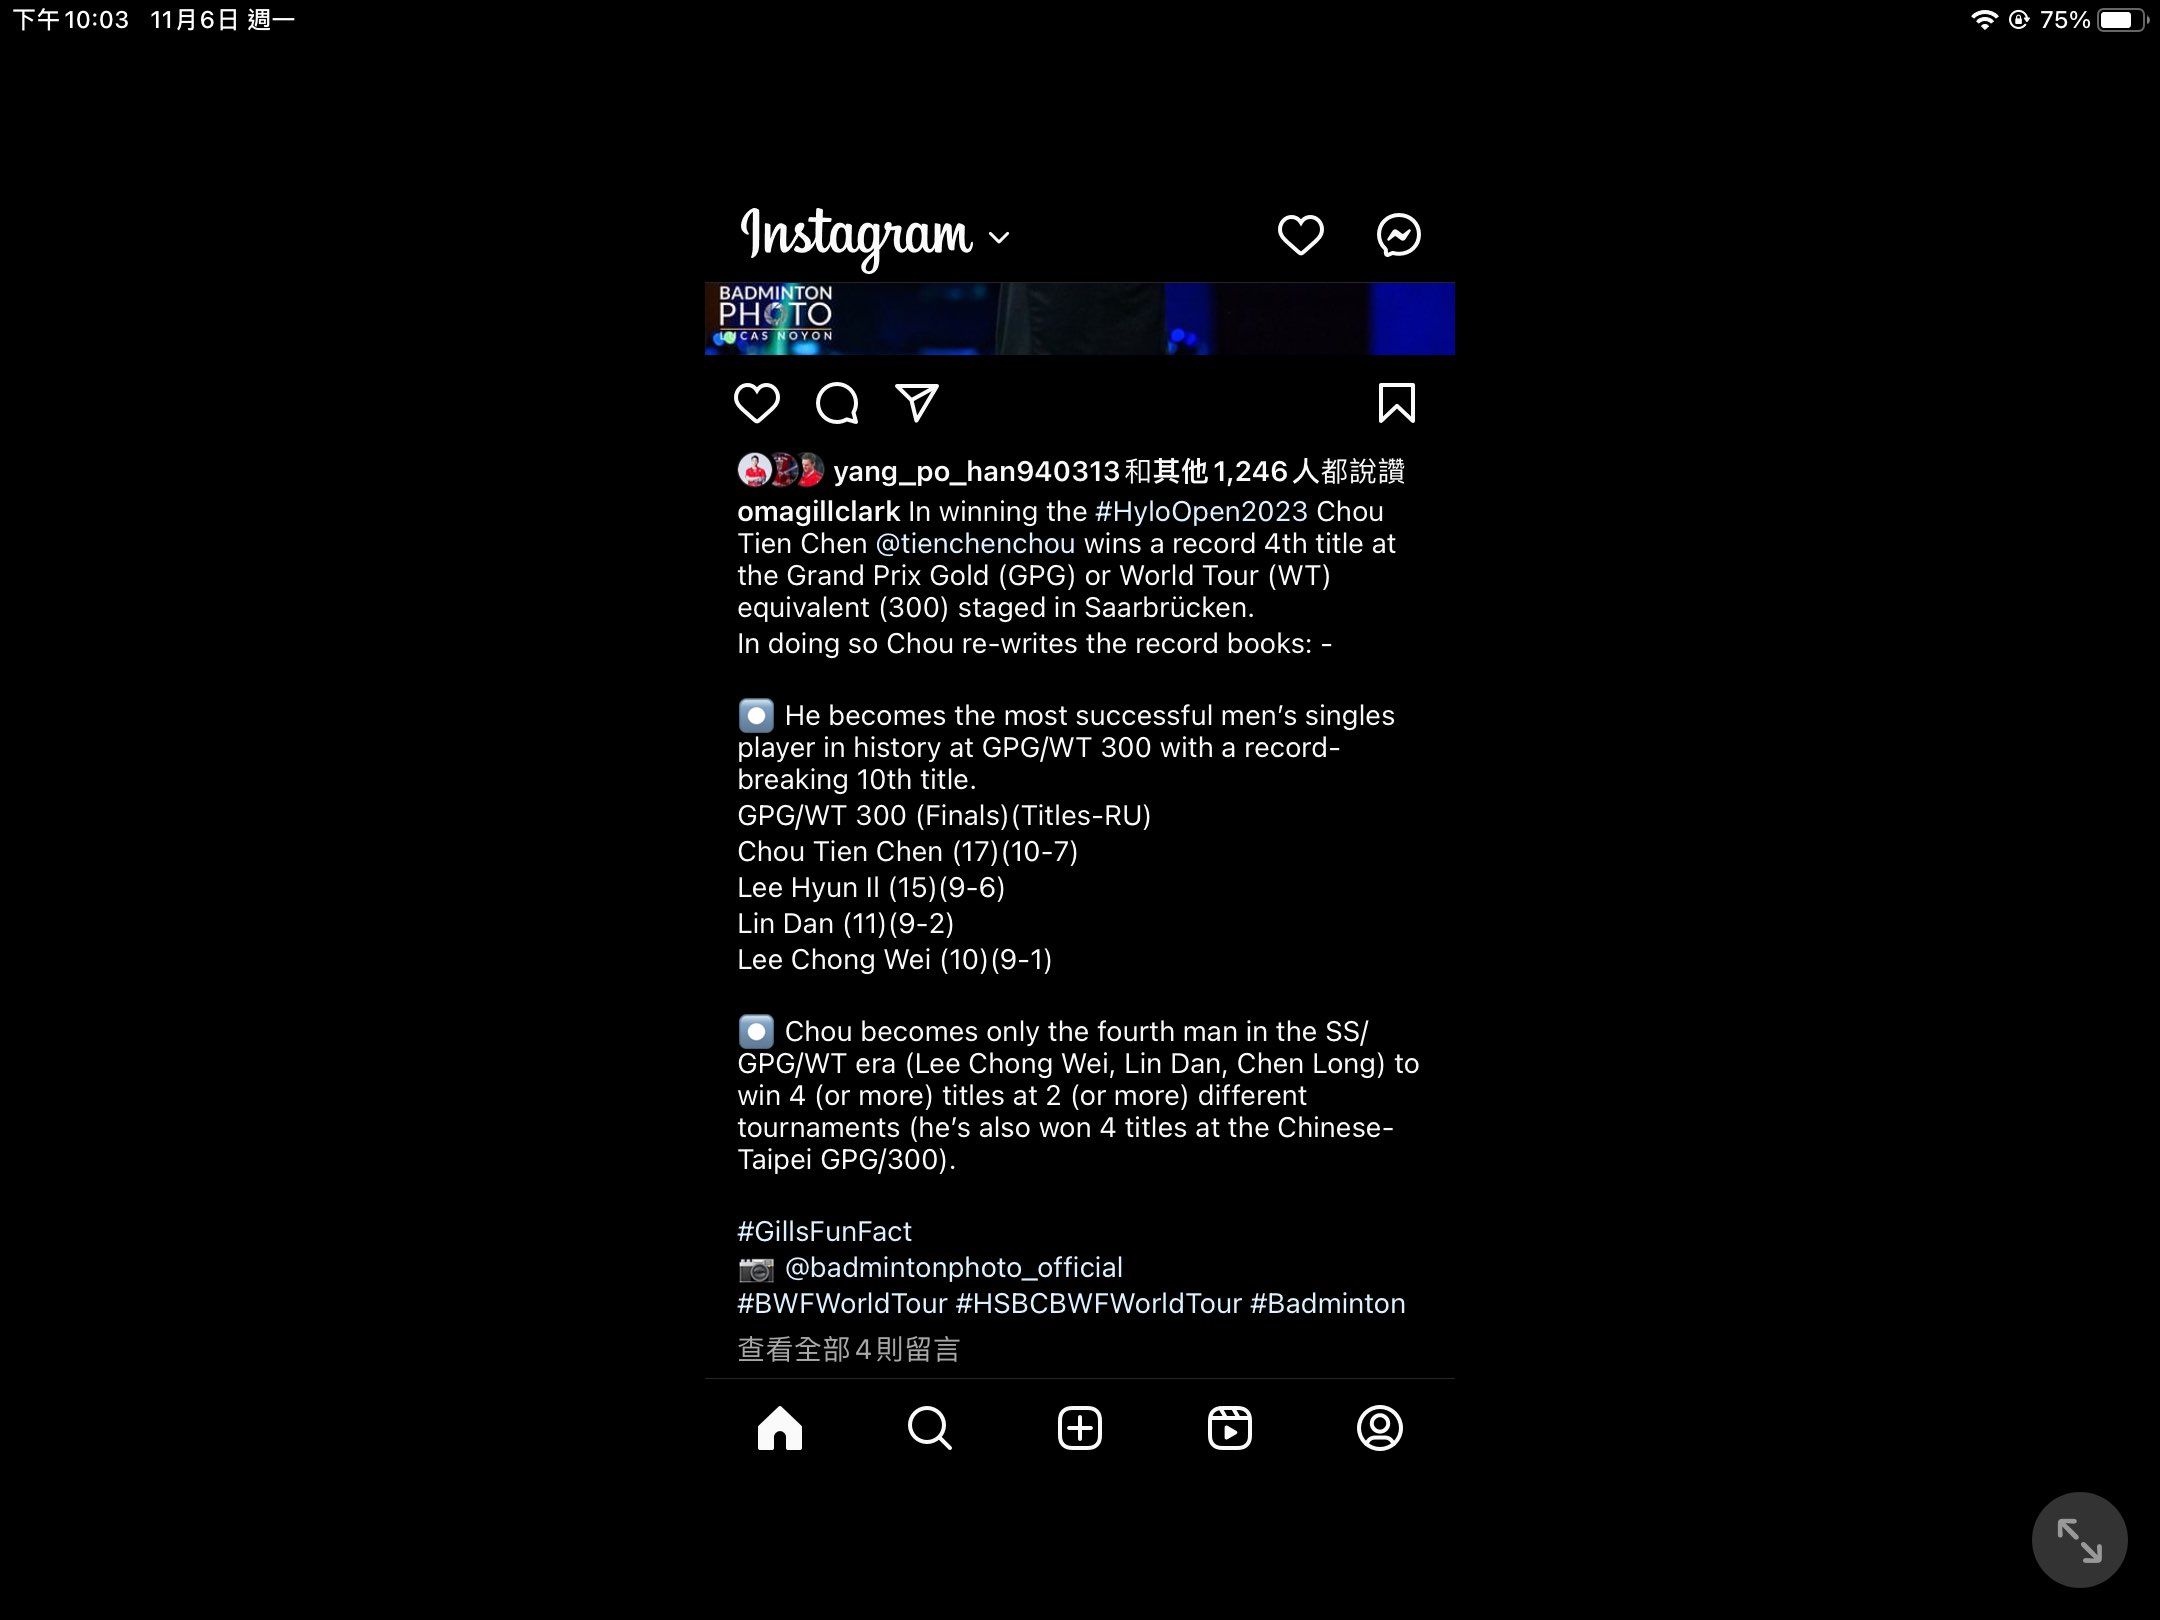Screen dimensions: 2160x1620
Task: Go to the Home tab
Action: click(780, 1428)
